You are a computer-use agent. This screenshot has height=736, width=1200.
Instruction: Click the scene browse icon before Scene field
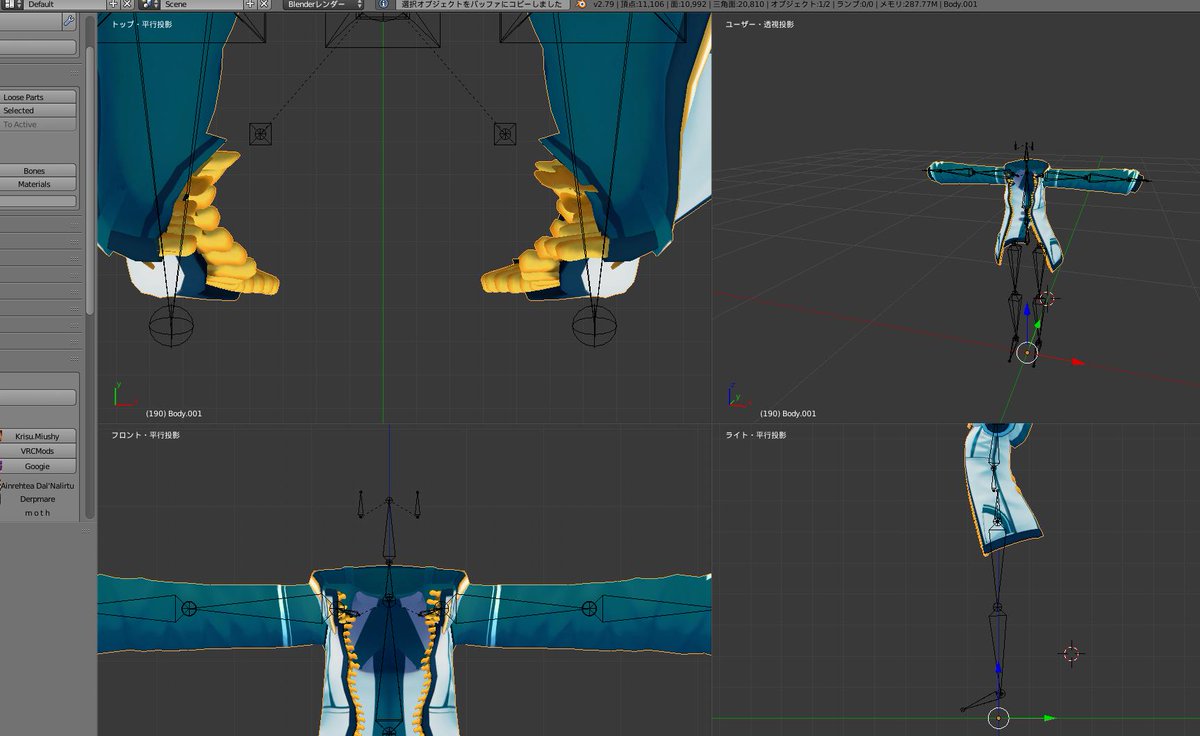tap(149, 5)
